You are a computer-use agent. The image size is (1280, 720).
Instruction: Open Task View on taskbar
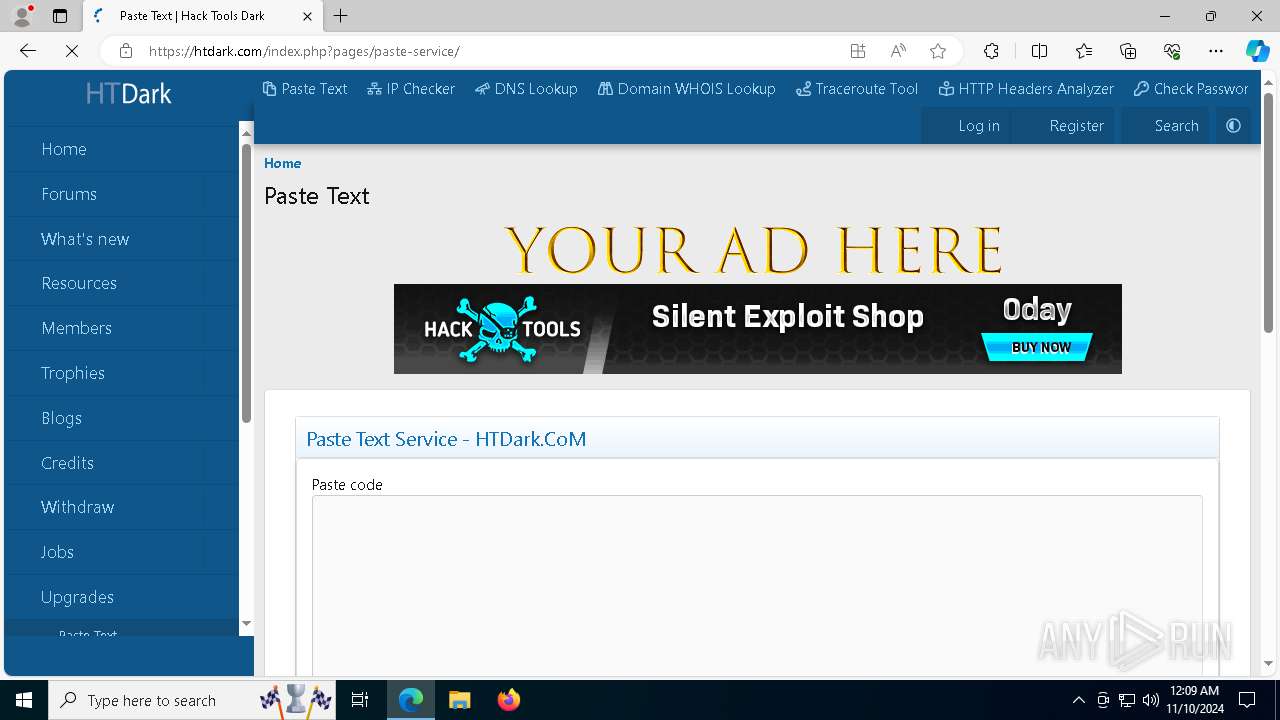[x=360, y=700]
